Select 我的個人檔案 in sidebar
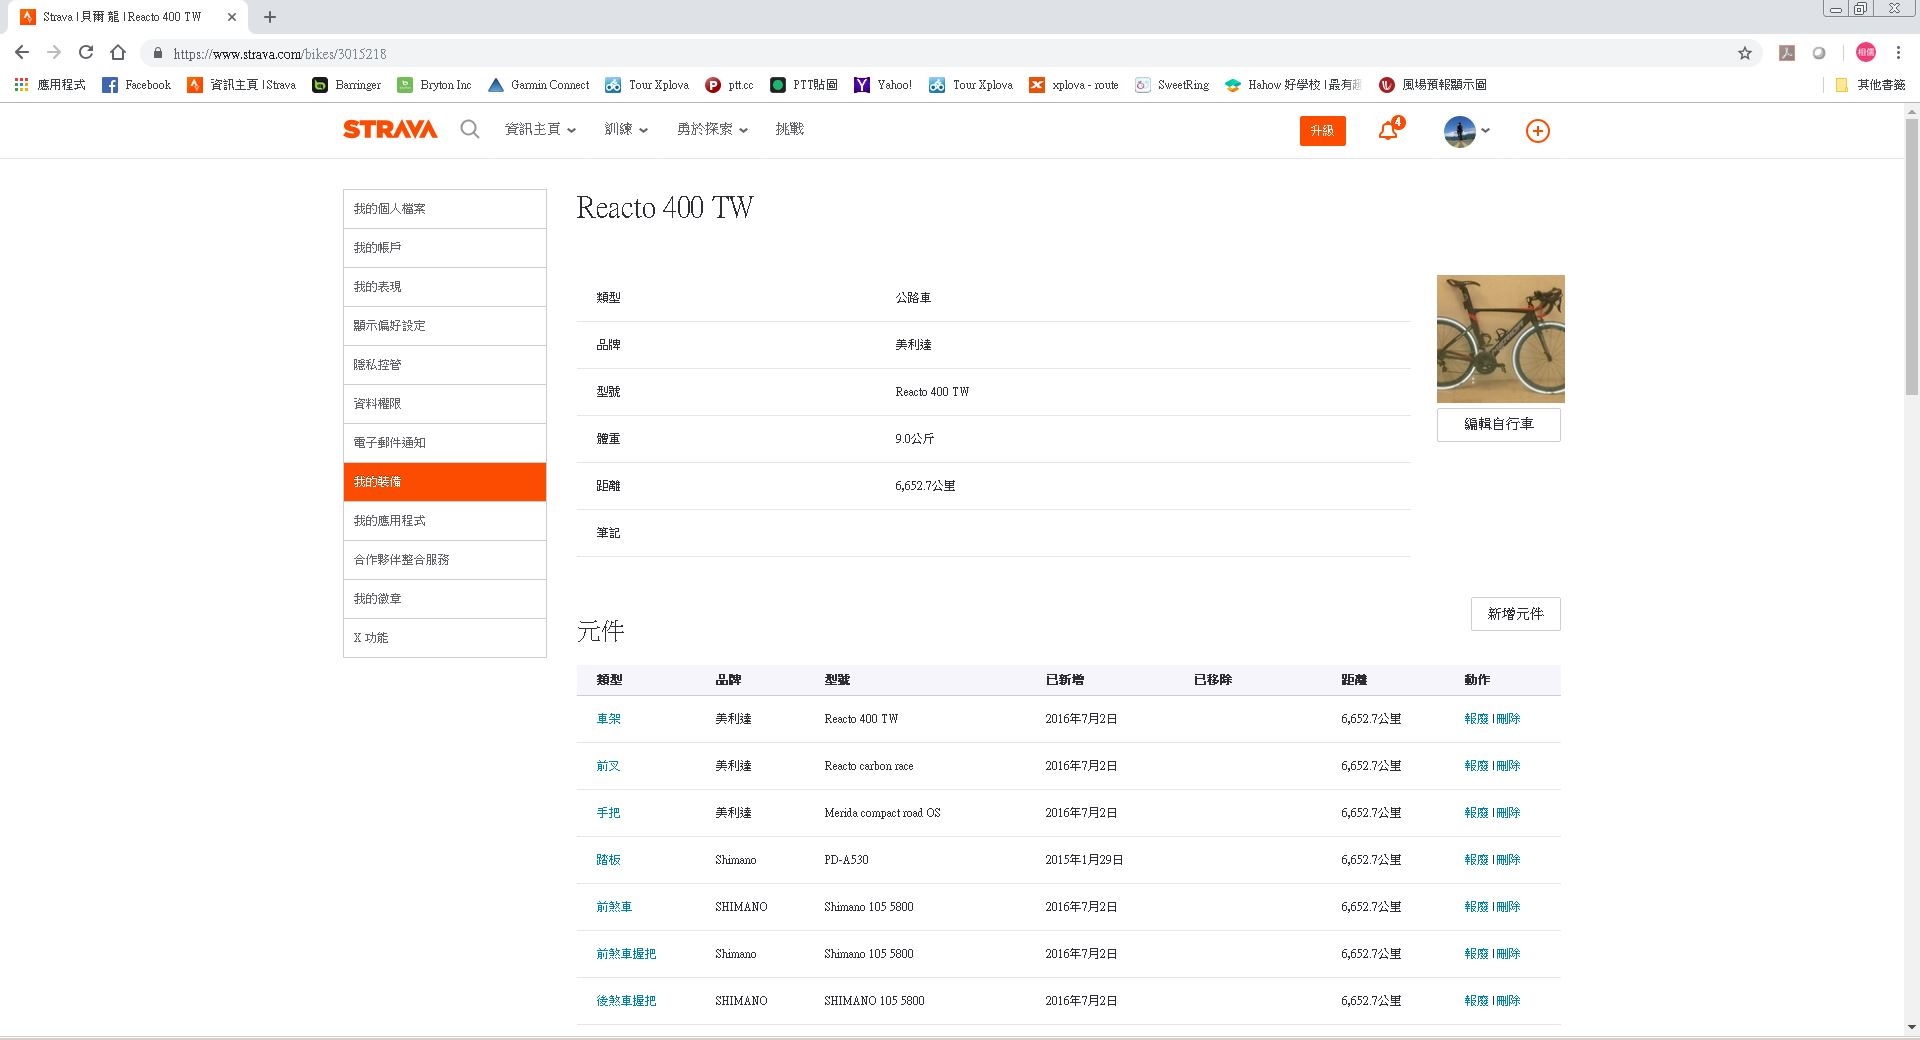This screenshot has height=1040, width=1920. [x=445, y=209]
